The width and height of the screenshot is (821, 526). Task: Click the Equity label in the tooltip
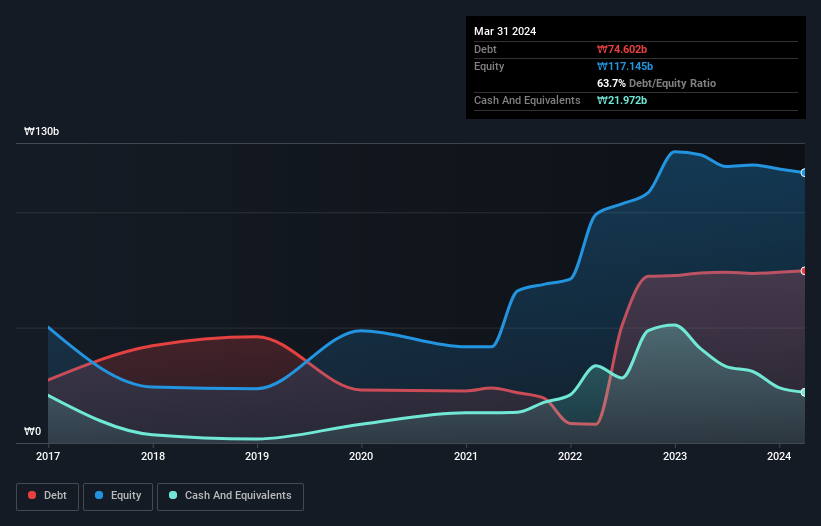tap(489, 66)
